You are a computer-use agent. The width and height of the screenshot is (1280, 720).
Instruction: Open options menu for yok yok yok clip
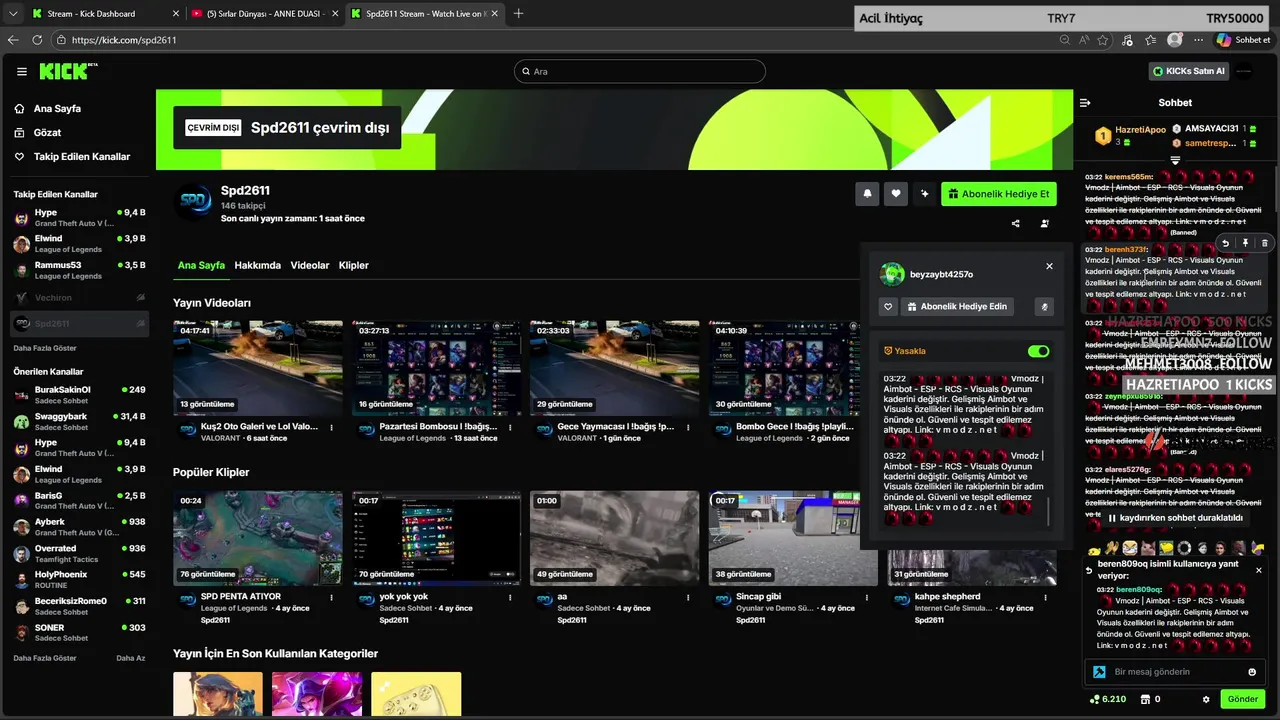511,597
